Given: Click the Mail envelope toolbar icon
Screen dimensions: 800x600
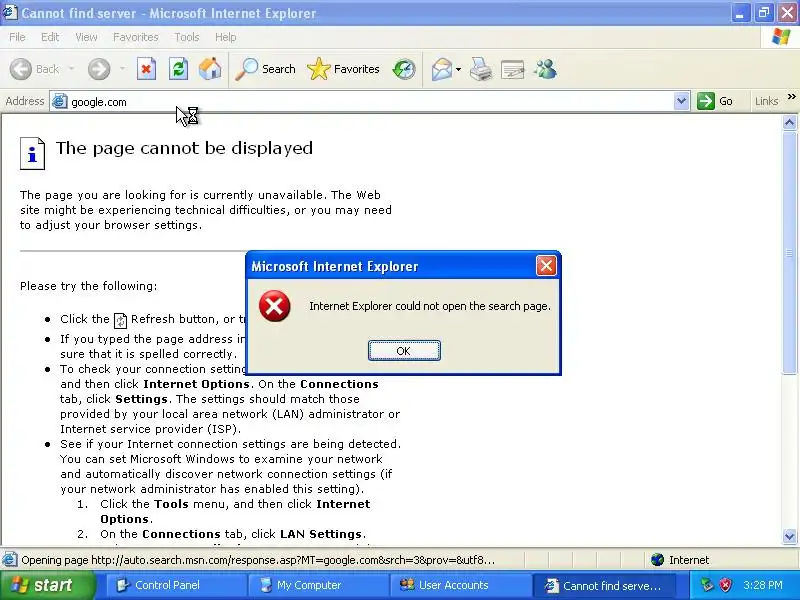Looking at the screenshot, I should (441, 69).
